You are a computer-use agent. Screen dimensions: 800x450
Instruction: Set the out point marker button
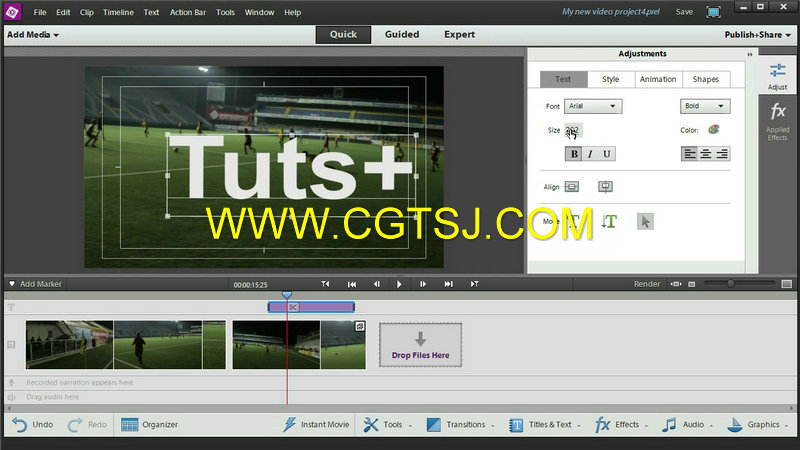474,284
